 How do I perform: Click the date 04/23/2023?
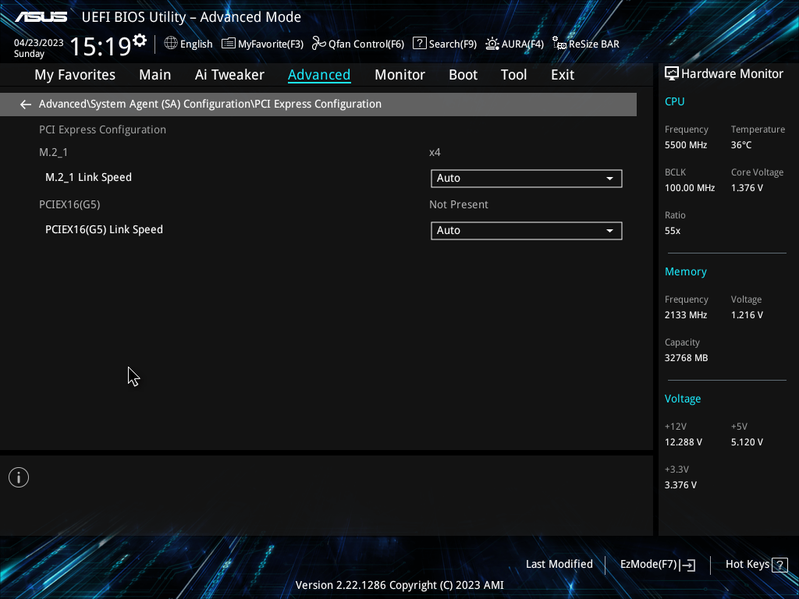(x=39, y=43)
